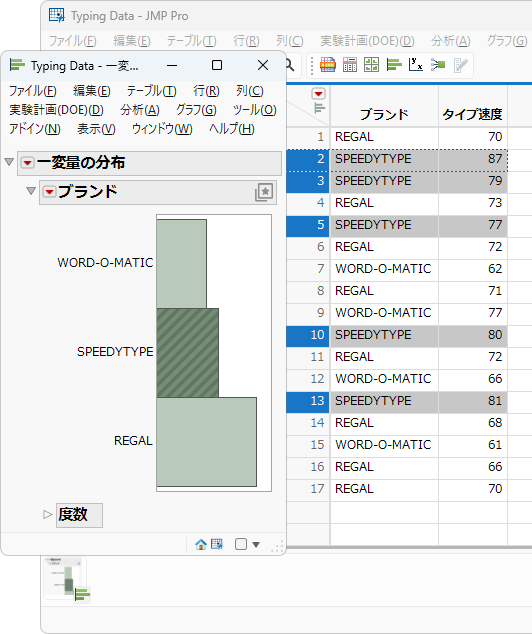The width and height of the screenshot is (532, 634).
Task: Click the WORD-O-MATIC axis label in histogram
Action: pos(105,263)
